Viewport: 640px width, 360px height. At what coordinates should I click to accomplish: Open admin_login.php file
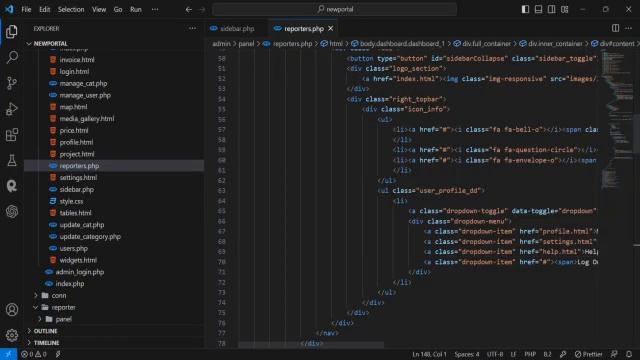coord(80,272)
